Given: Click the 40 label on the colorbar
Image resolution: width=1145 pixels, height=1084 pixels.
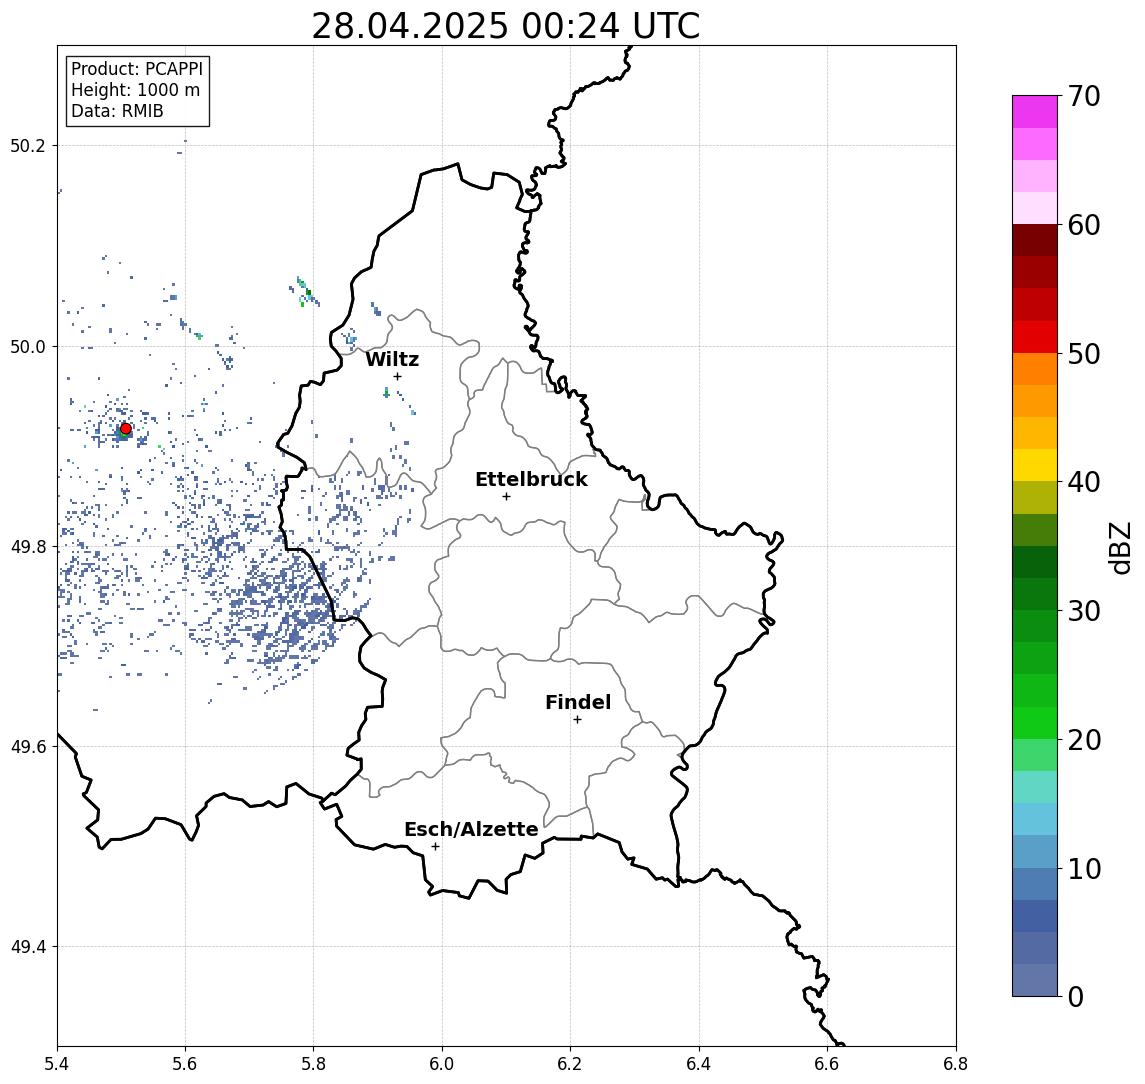Looking at the screenshot, I should [x=1084, y=482].
